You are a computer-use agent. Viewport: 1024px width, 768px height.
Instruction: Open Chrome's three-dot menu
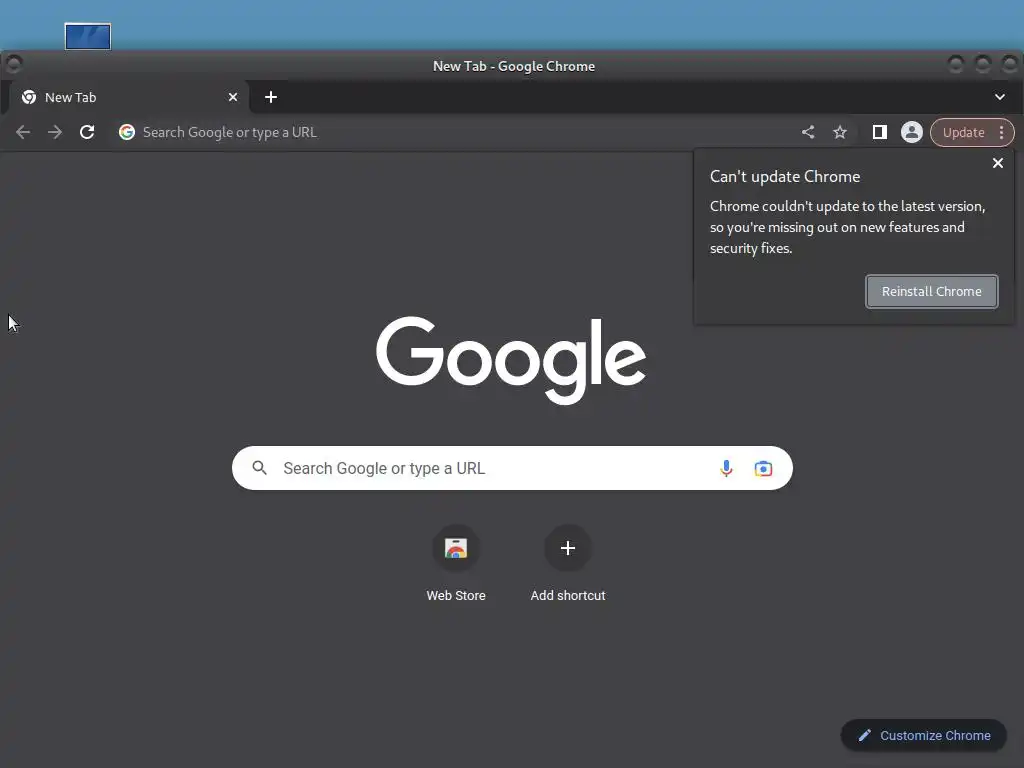tap(1002, 133)
